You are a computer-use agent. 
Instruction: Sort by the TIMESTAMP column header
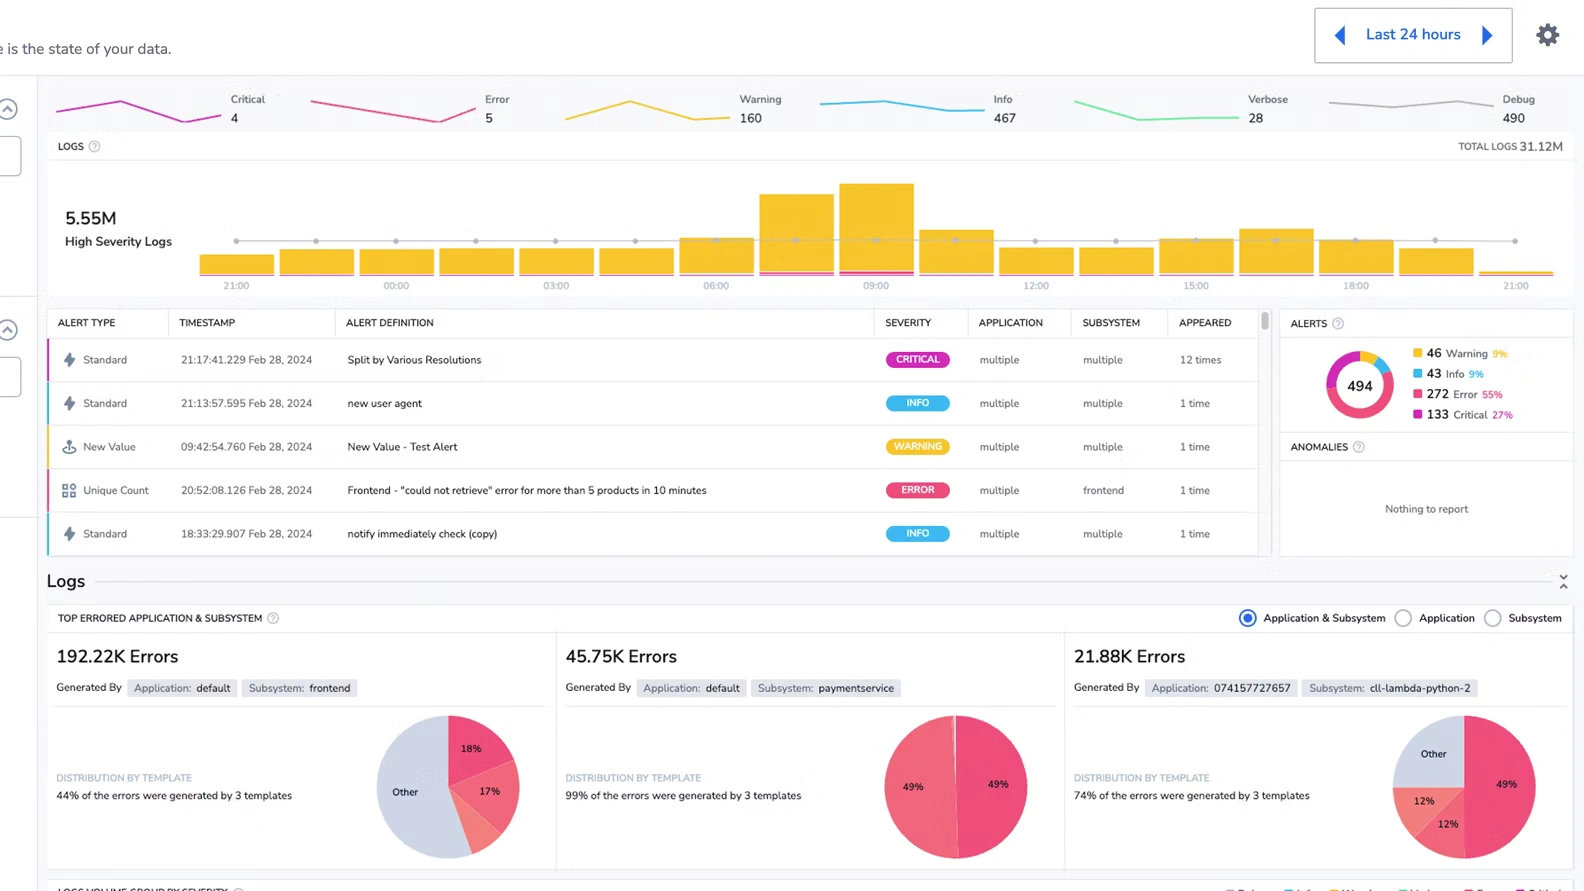pyautogui.click(x=207, y=323)
